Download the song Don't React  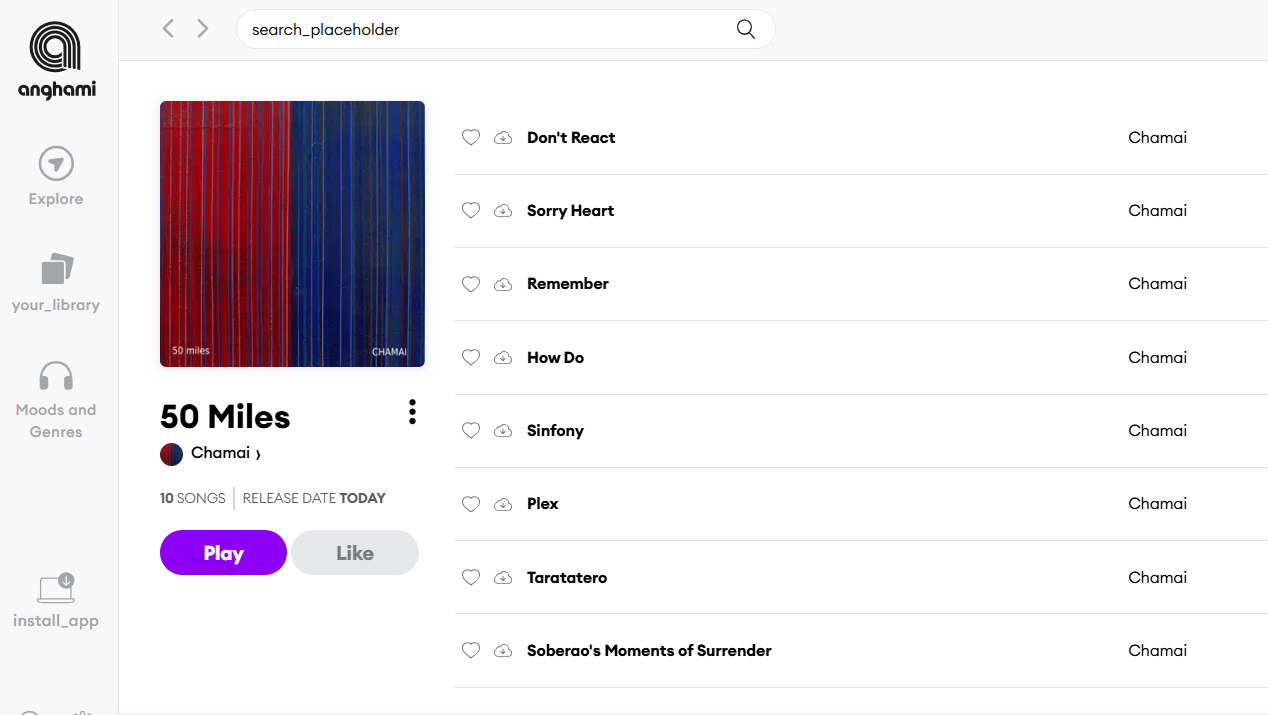503,138
